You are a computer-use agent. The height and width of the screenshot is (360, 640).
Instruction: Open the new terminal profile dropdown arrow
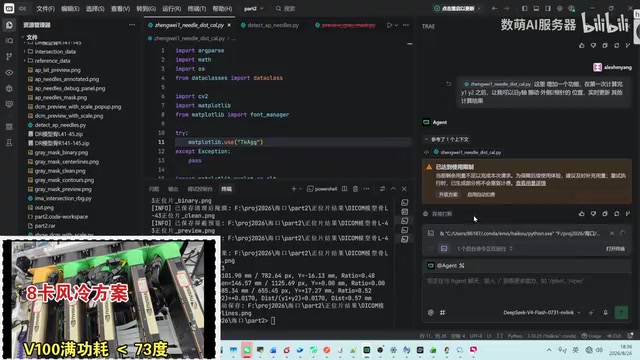(300, 189)
